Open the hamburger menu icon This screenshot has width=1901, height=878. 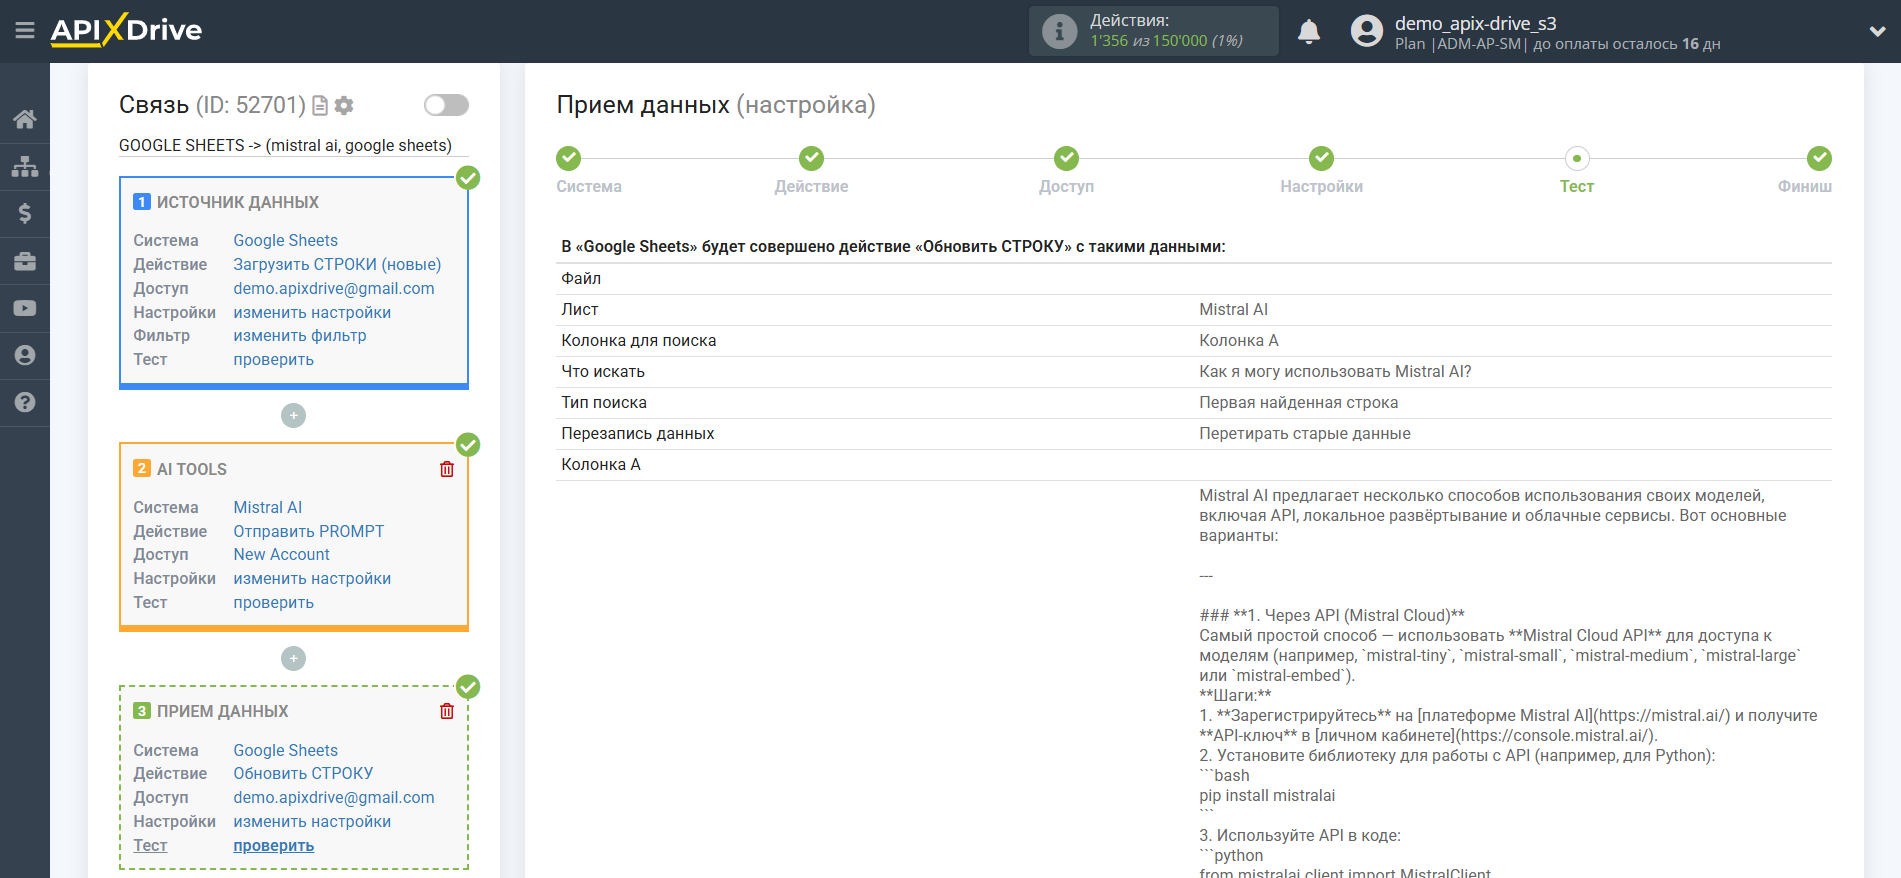tap(25, 31)
